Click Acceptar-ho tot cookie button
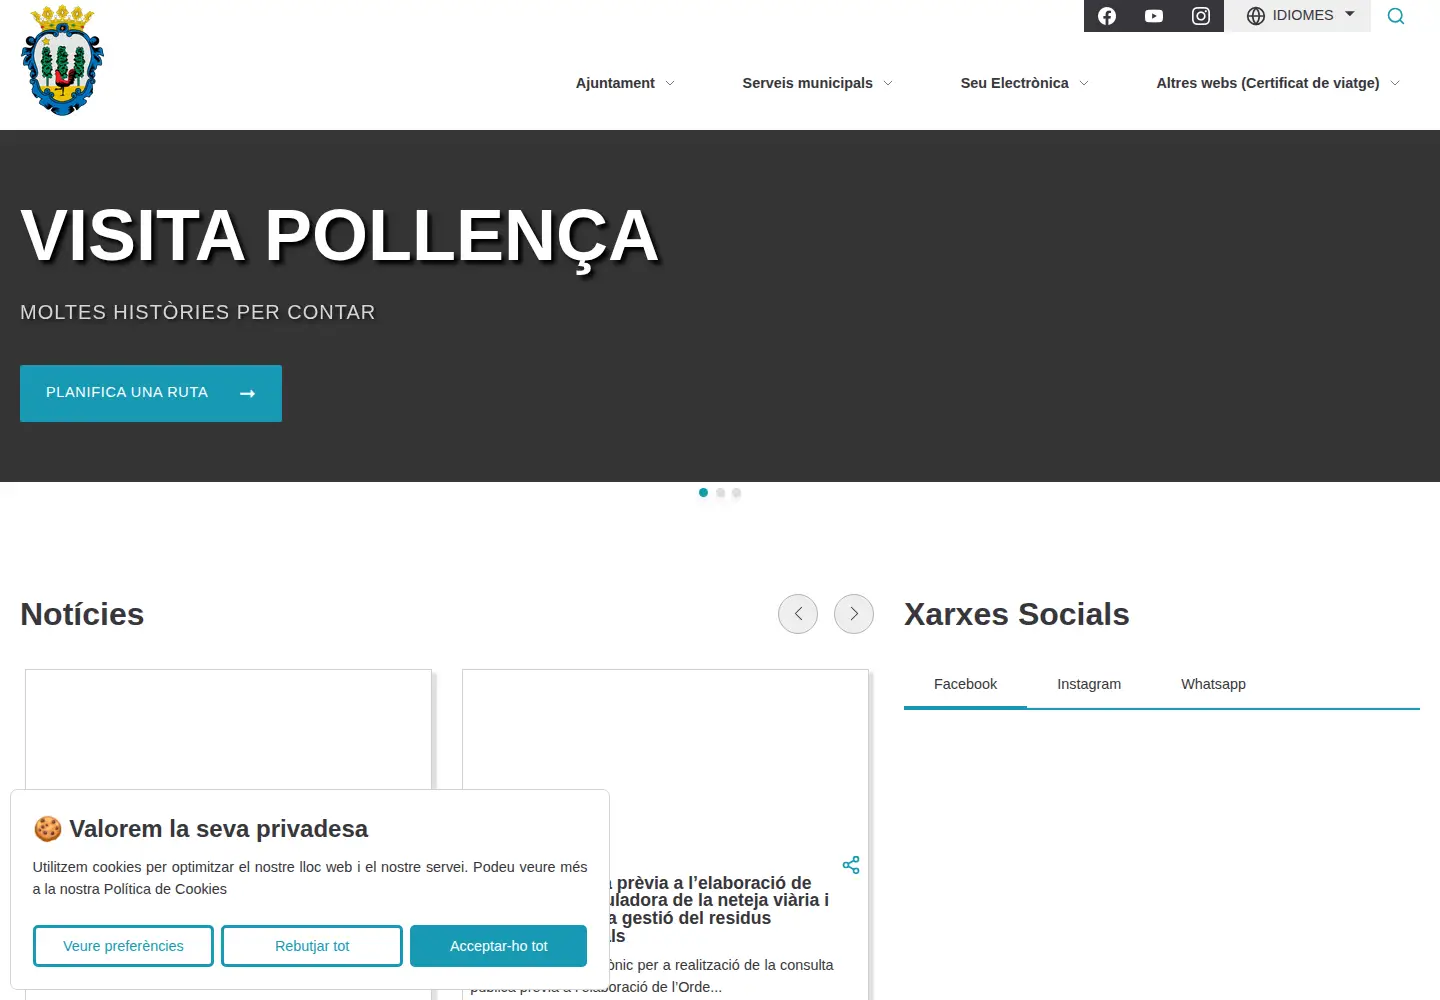This screenshot has width=1440, height=1000. [x=499, y=946]
